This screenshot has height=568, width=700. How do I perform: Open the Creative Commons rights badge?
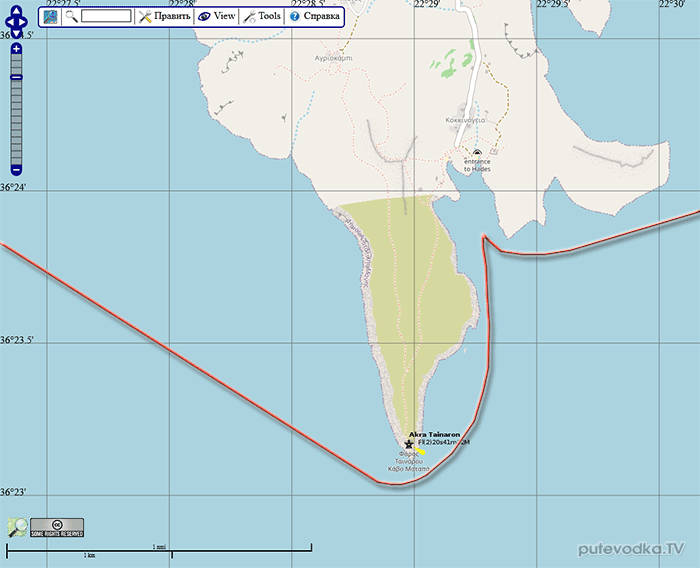57,528
